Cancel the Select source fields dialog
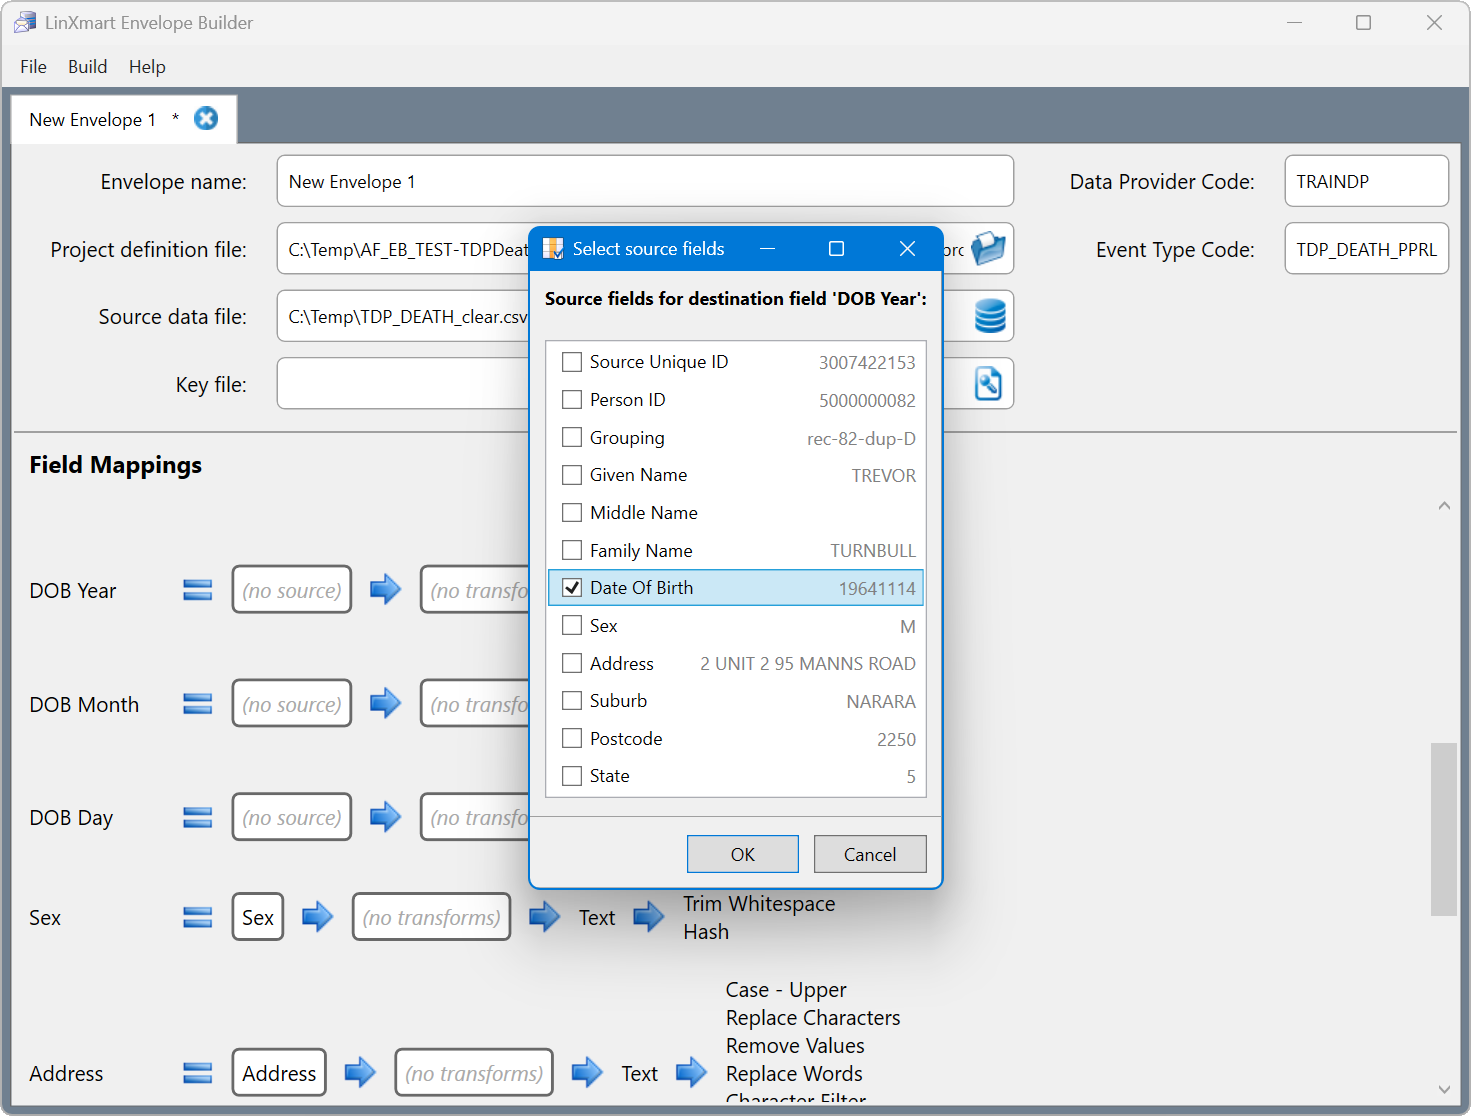Viewport: 1471px width, 1116px height. (870, 854)
